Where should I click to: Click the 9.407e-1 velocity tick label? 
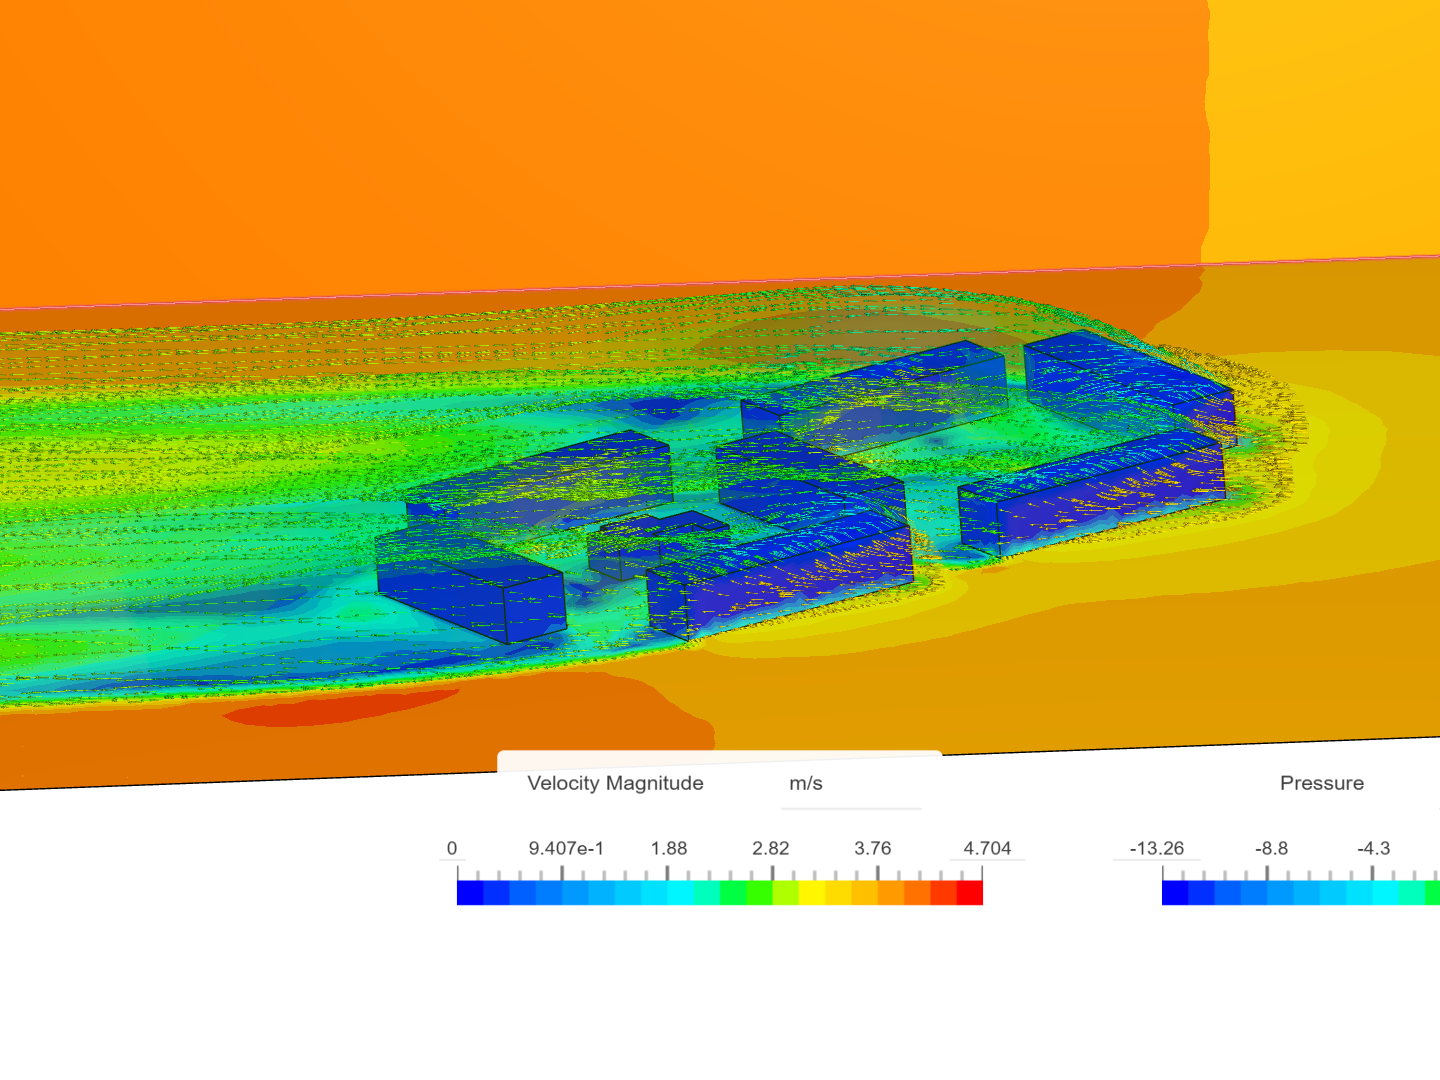[566, 848]
